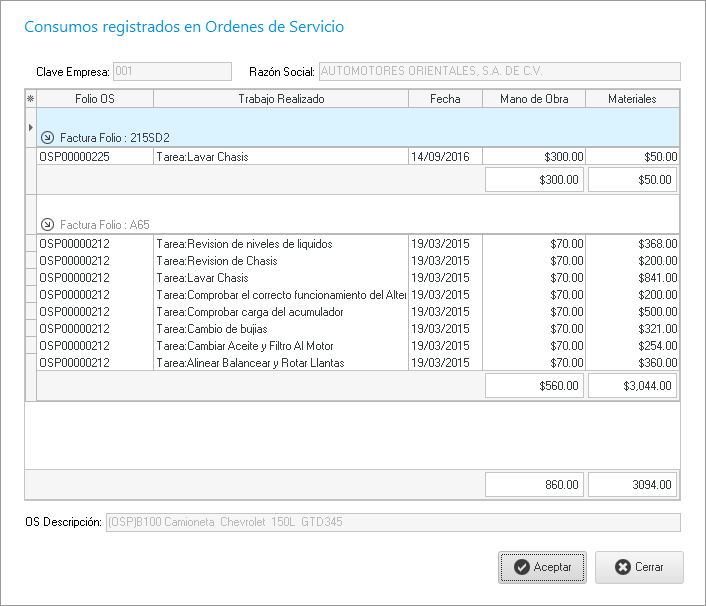Image resolution: width=706 pixels, height=606 pixels.
Task: Click the Cerrar button
Action: click(x=638, y=567)
